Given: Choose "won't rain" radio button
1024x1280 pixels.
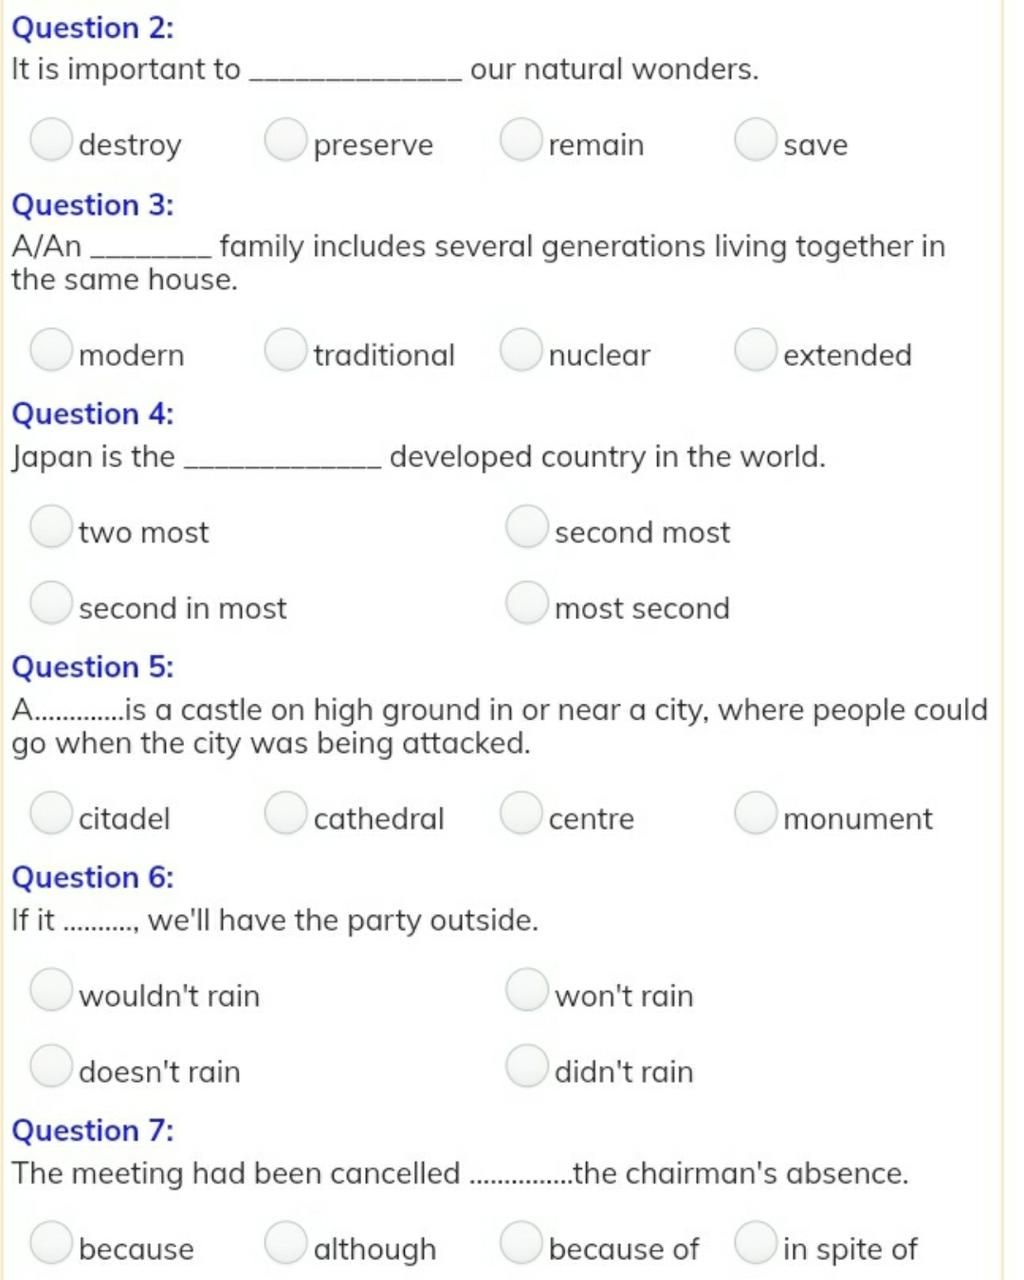Looking at the screenshot, I should (526, 990).
